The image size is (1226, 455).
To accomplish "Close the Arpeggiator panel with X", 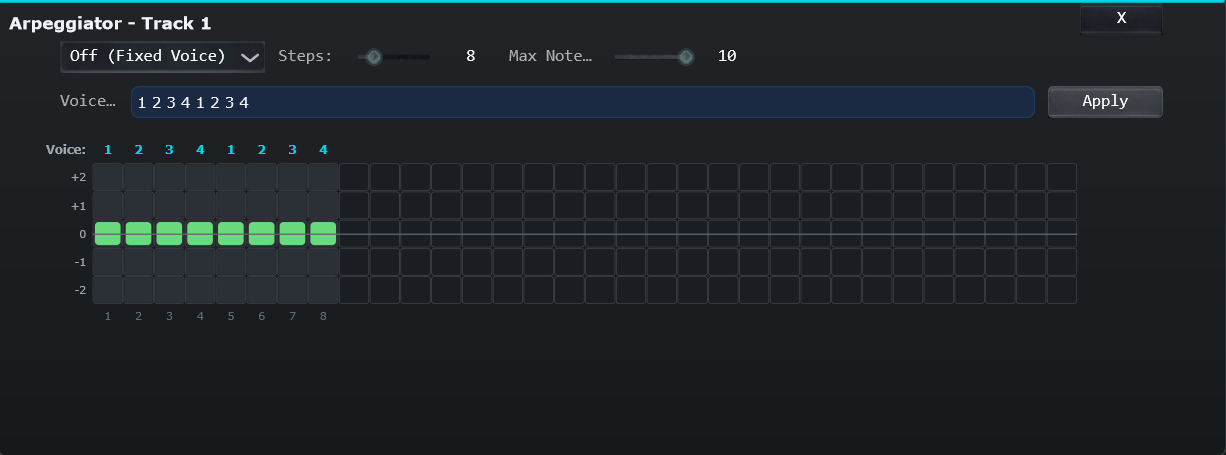I will (1121, 19).
